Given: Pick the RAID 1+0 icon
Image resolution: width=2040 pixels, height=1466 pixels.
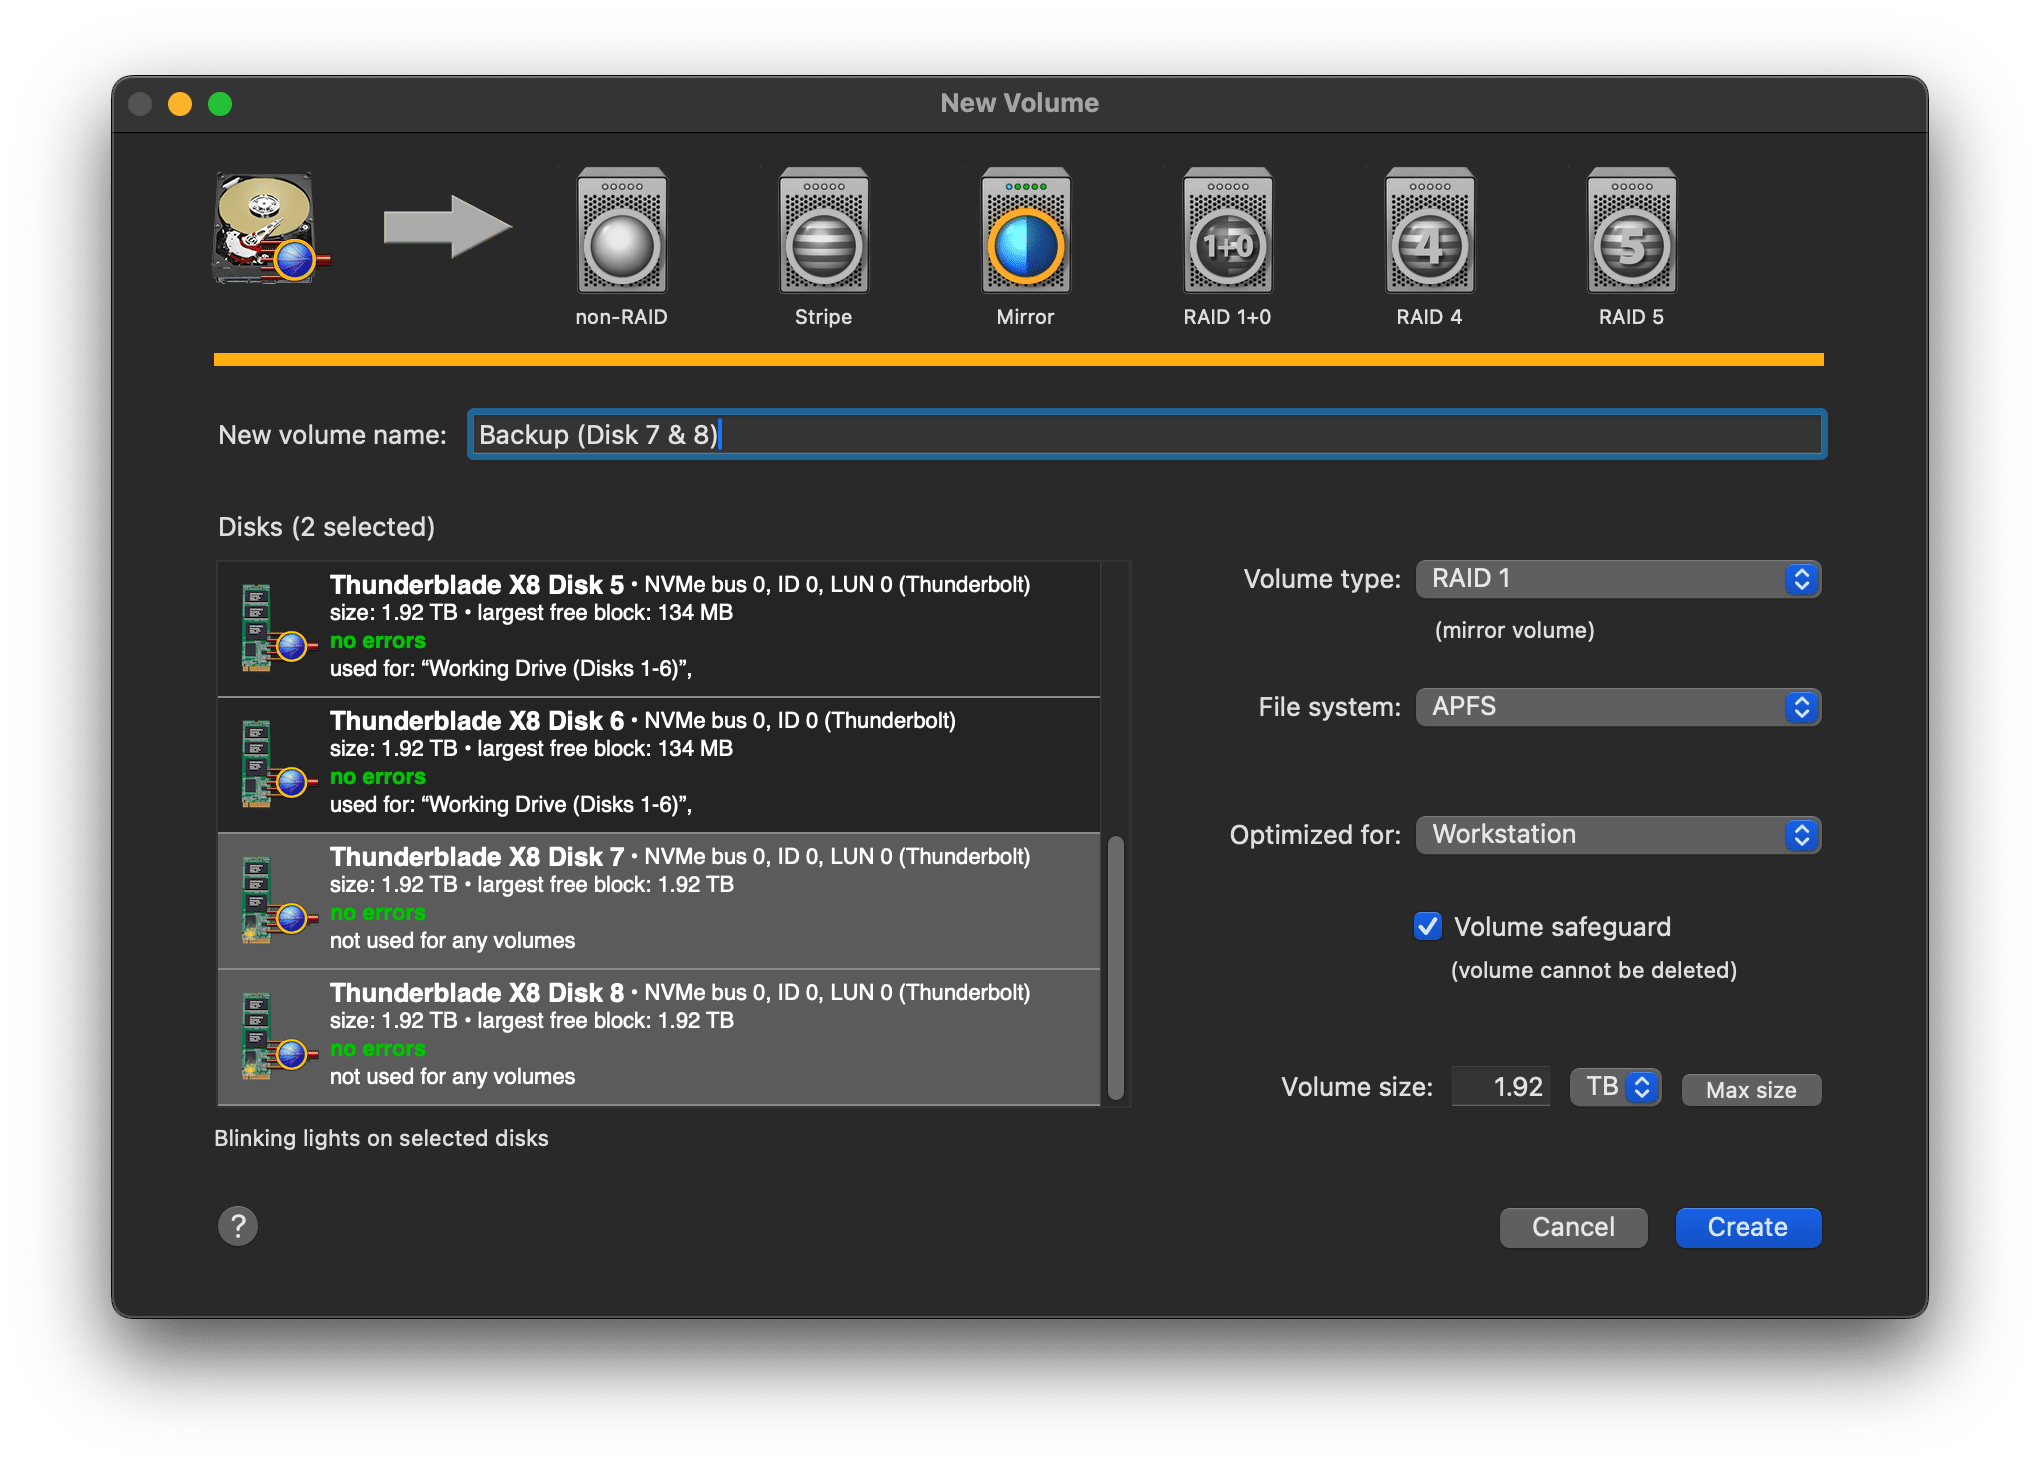Looking at the screenshot, I should point(1227,233).
